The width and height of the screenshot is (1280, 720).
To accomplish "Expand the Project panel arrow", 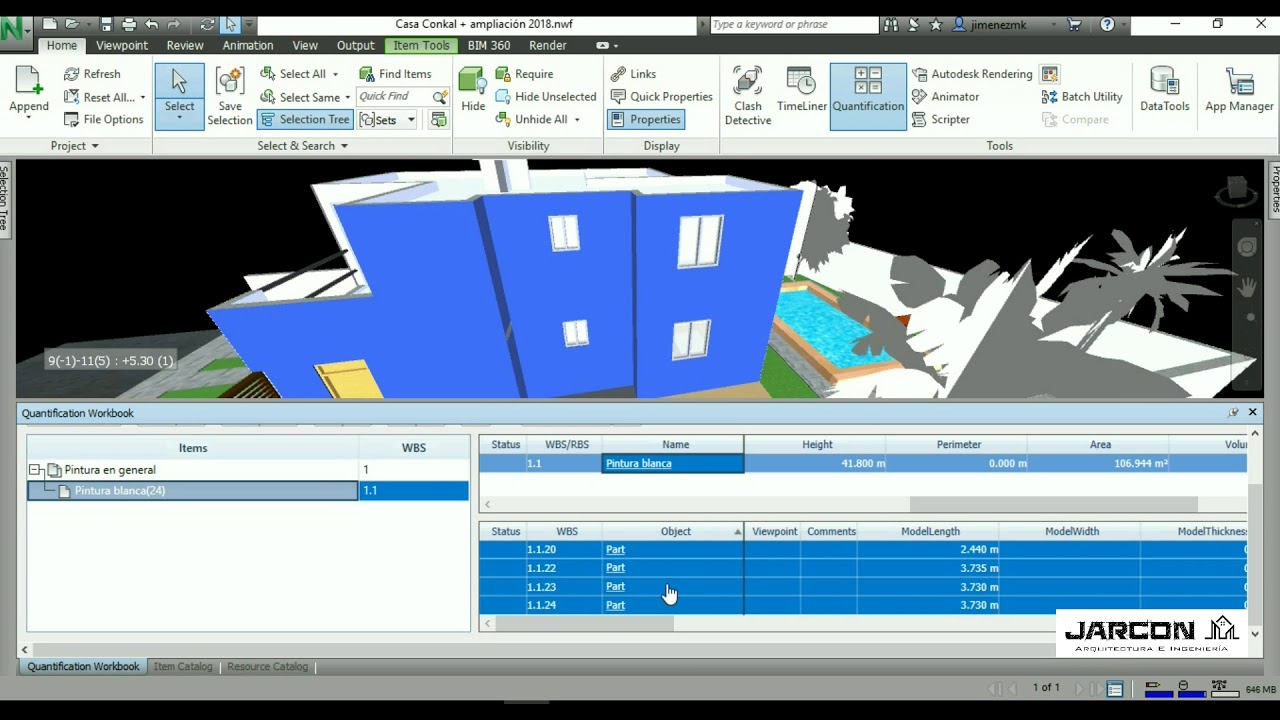I will tap(95, 146).
